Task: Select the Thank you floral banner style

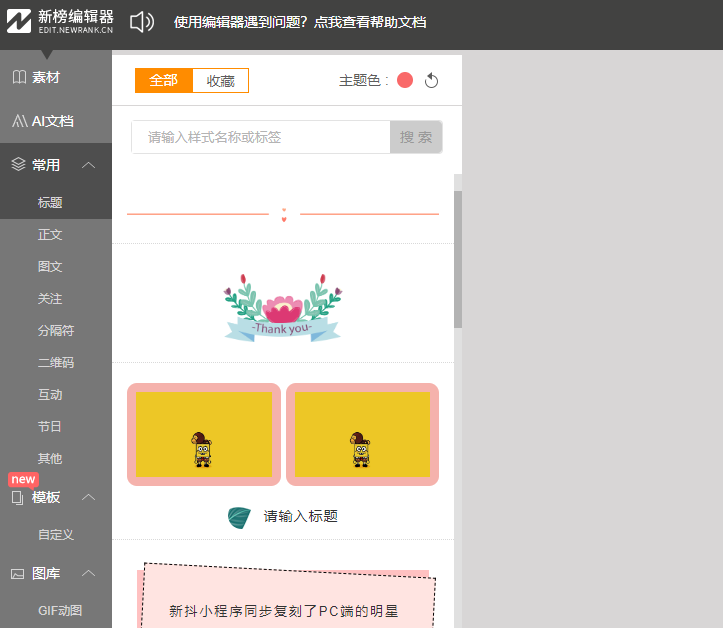Action: 283,305
